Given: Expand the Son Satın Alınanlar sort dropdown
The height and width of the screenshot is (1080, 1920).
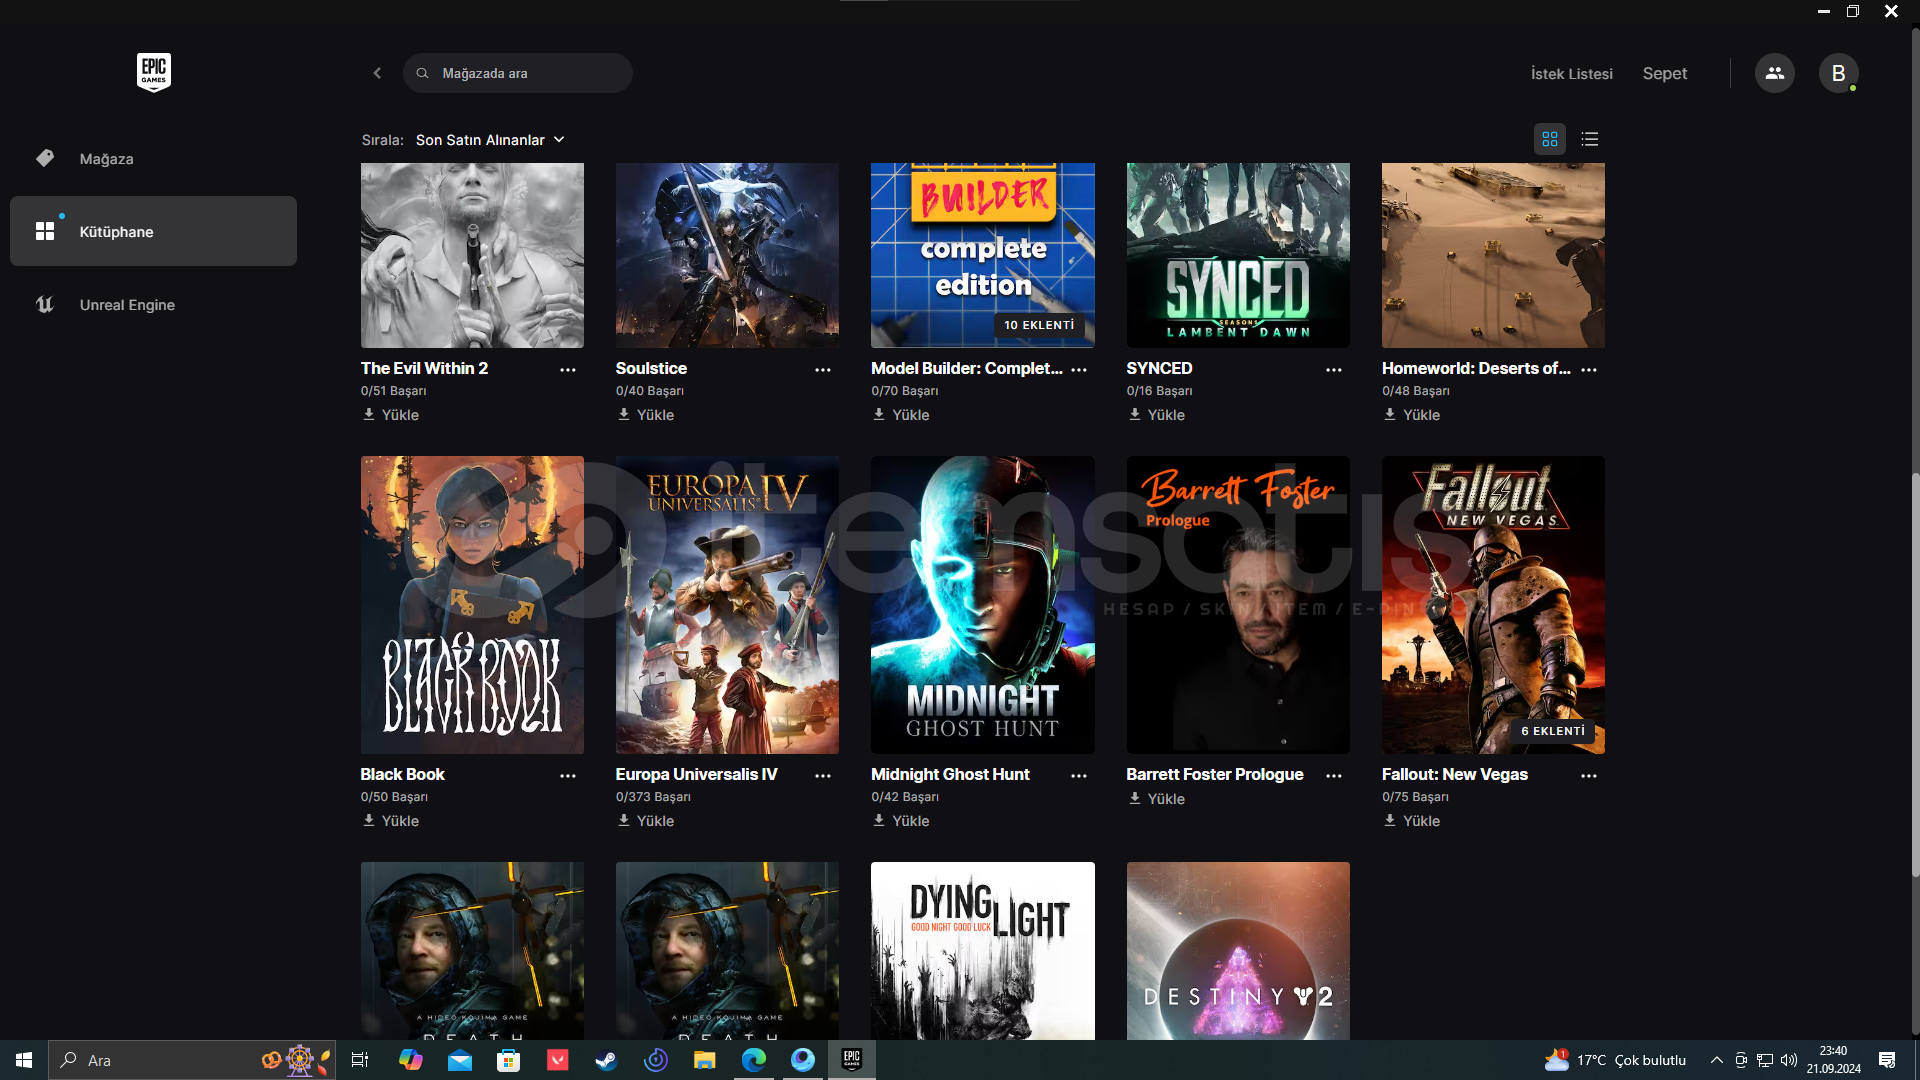Looking at the screenshot, I should [491, 140].
